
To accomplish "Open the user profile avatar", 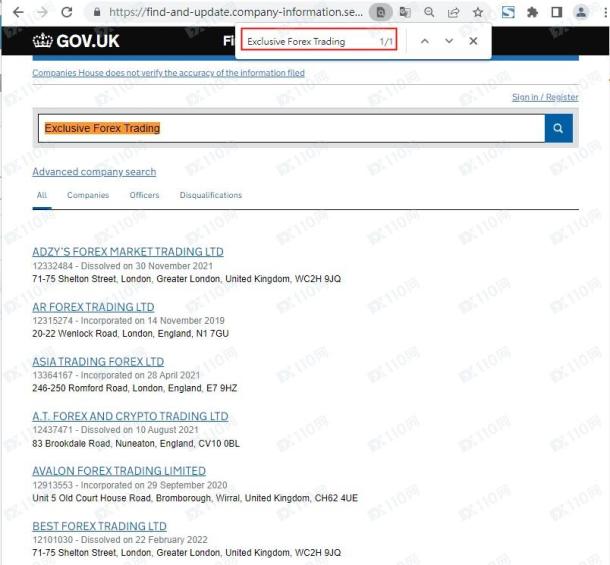I will point(581,12).
